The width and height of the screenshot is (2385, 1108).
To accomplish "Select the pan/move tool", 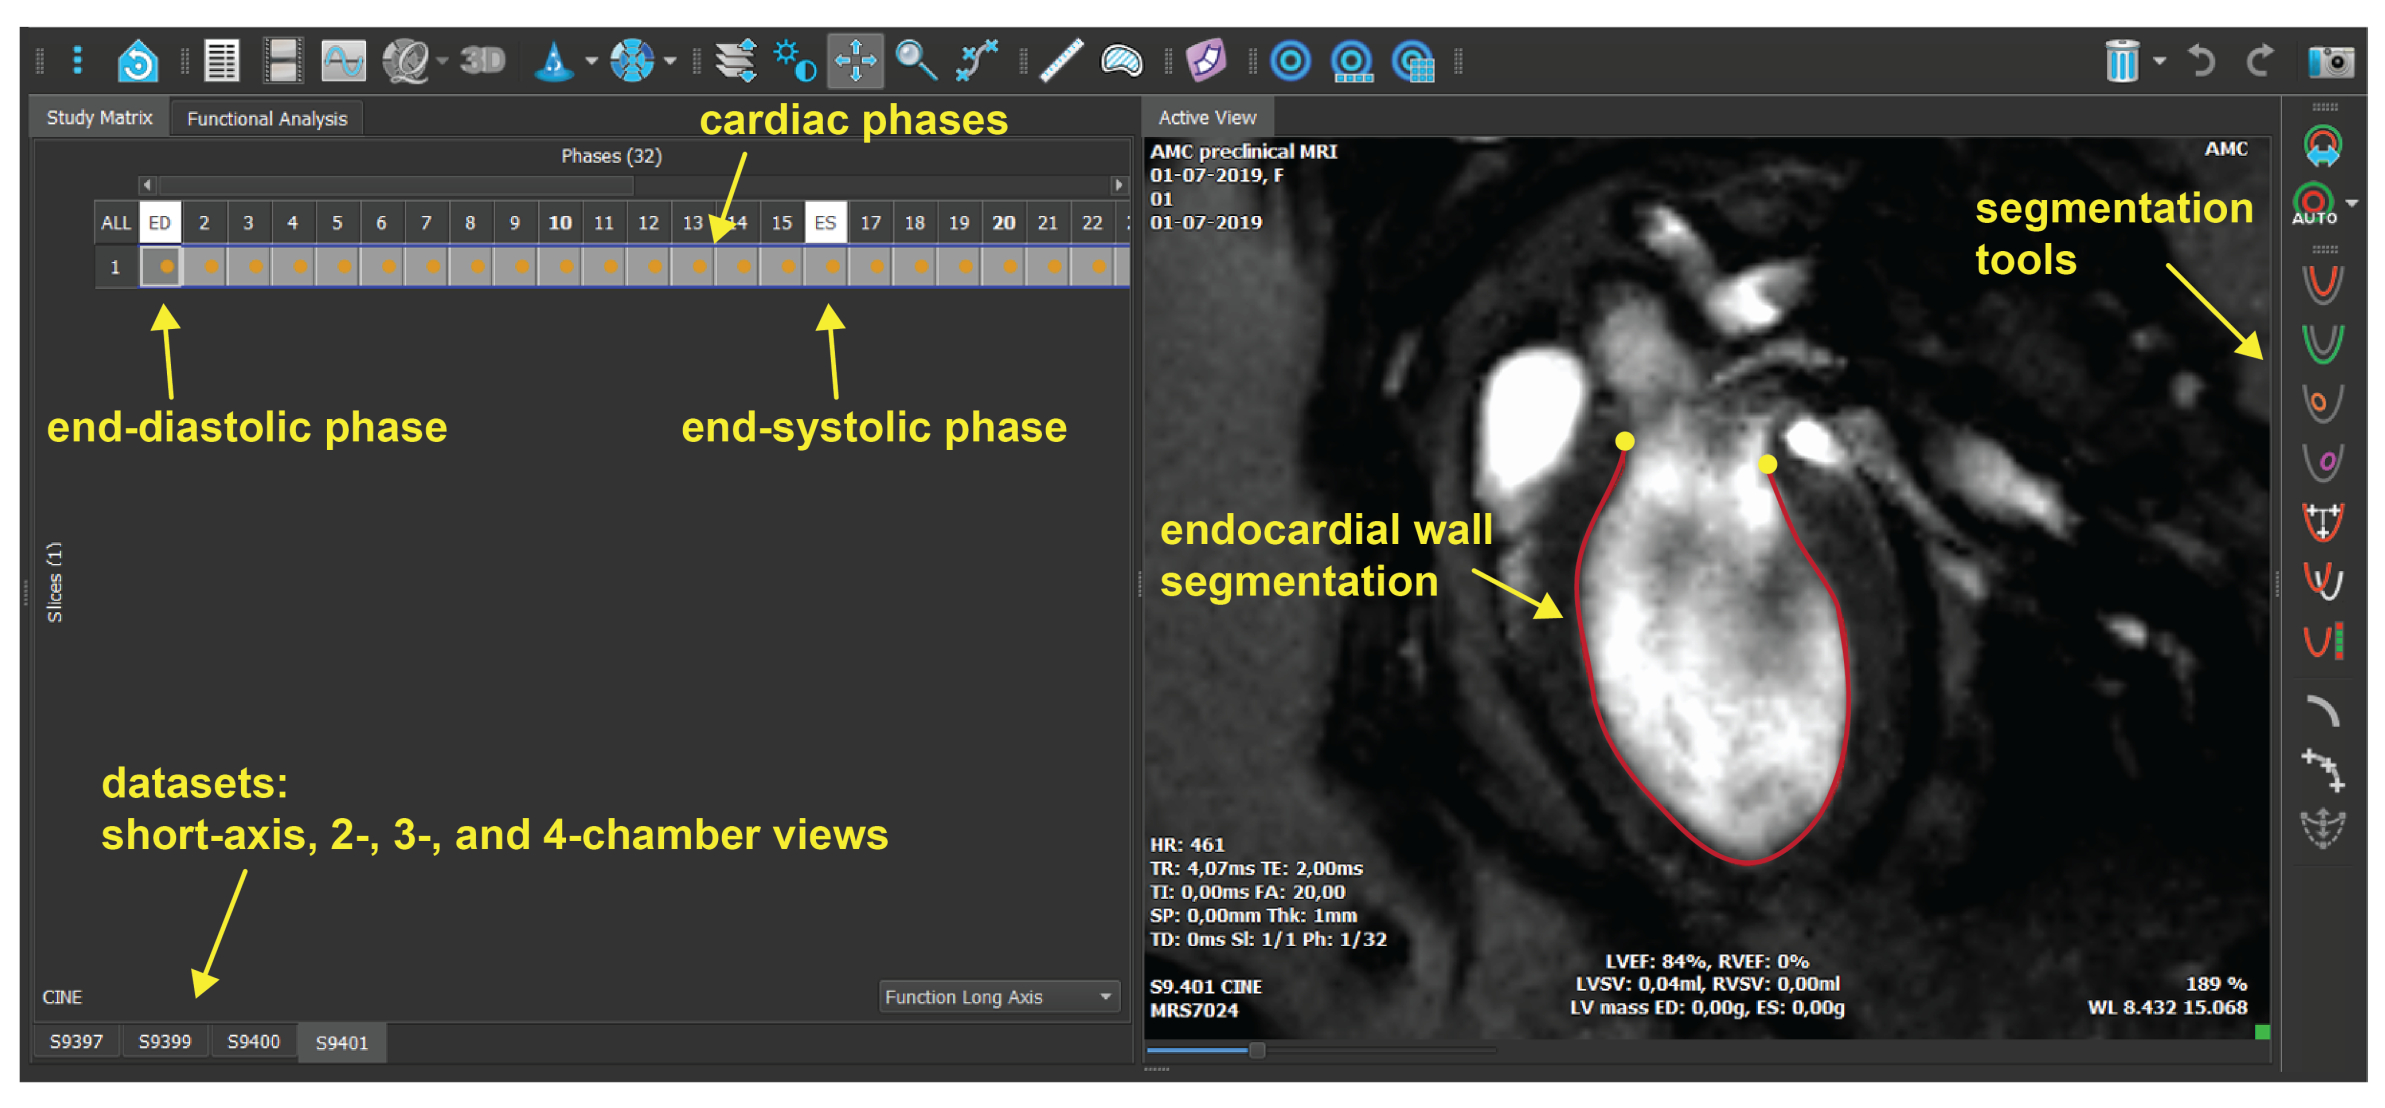I will click(855, 61).
